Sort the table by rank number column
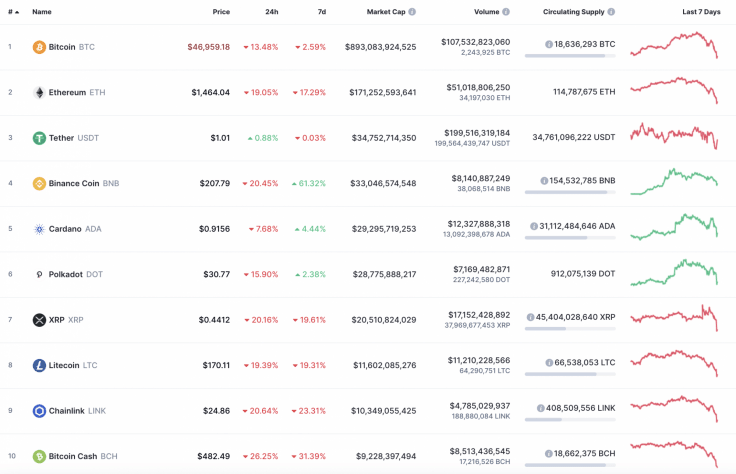The image size is (736, 474). [x=12, y=12]
